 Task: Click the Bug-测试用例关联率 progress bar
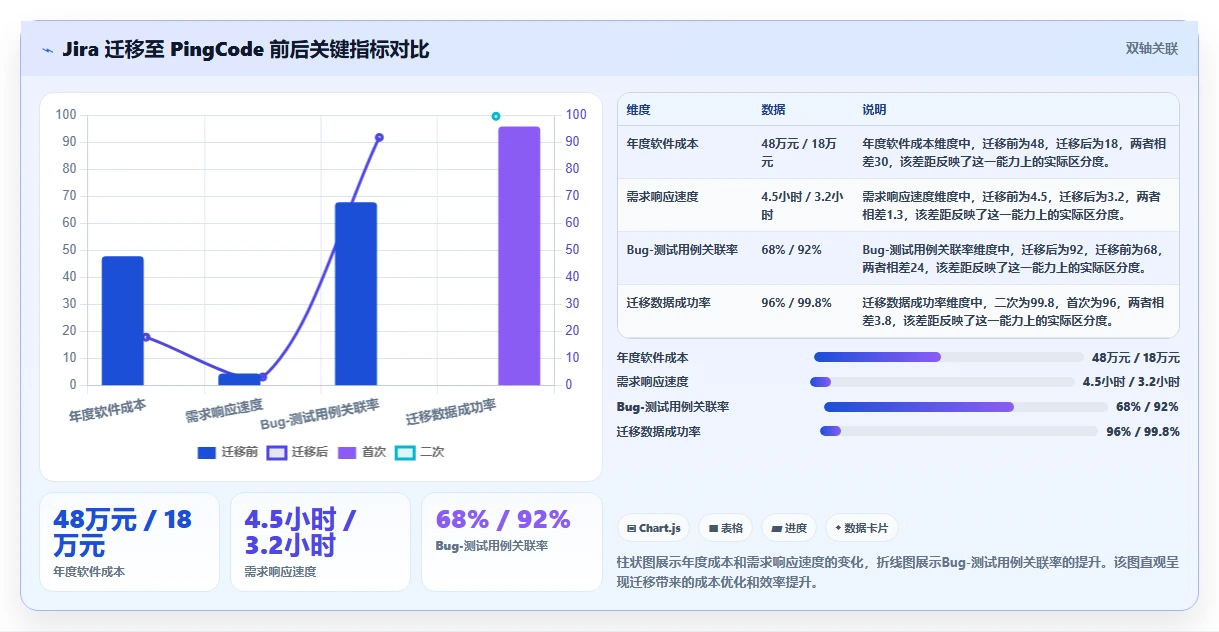pos(966,407)
